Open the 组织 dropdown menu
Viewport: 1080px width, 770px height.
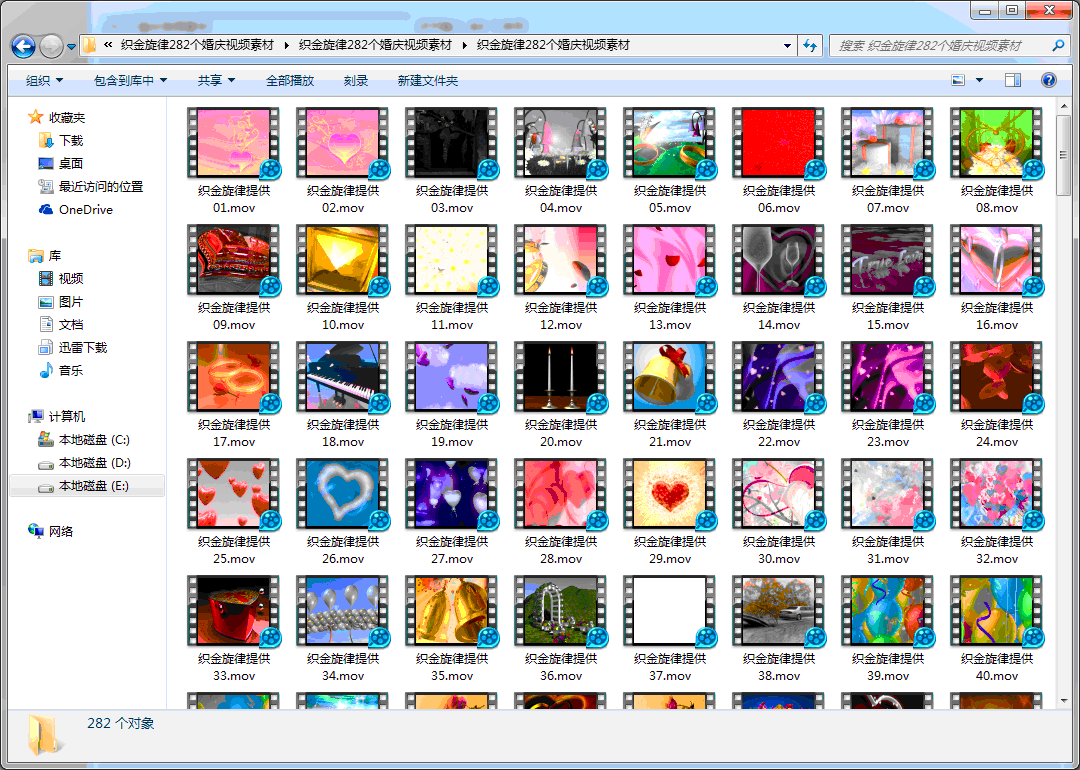[44, 80]
